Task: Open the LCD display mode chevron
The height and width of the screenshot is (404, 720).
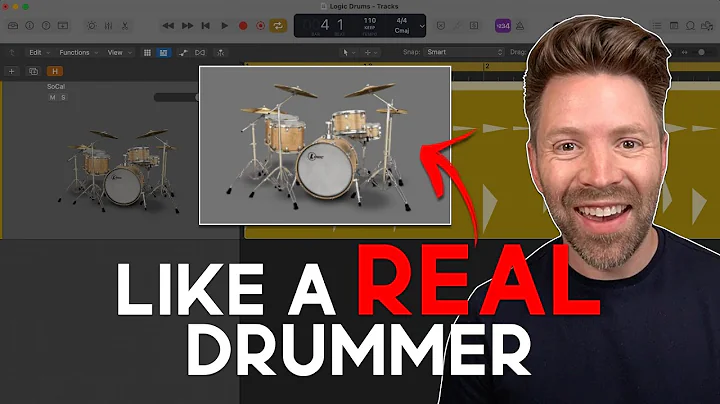Action: [x=422, y=26]
